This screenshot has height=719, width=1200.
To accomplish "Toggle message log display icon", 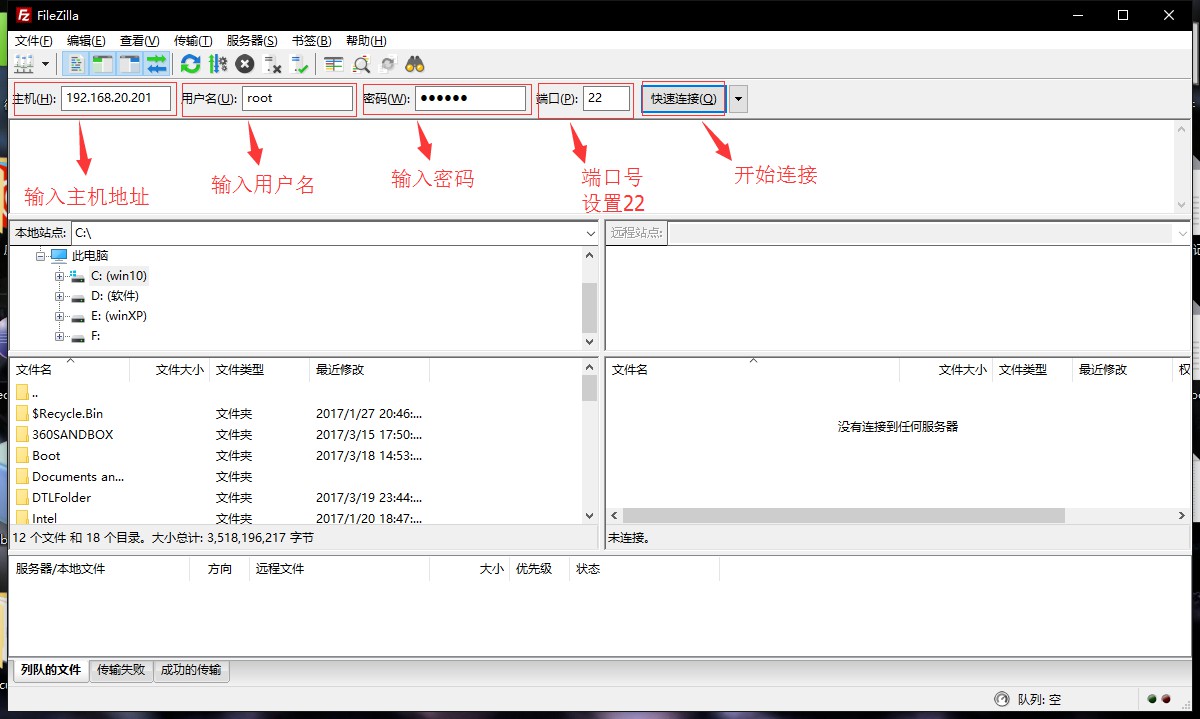I will click(x=77, y=64).
